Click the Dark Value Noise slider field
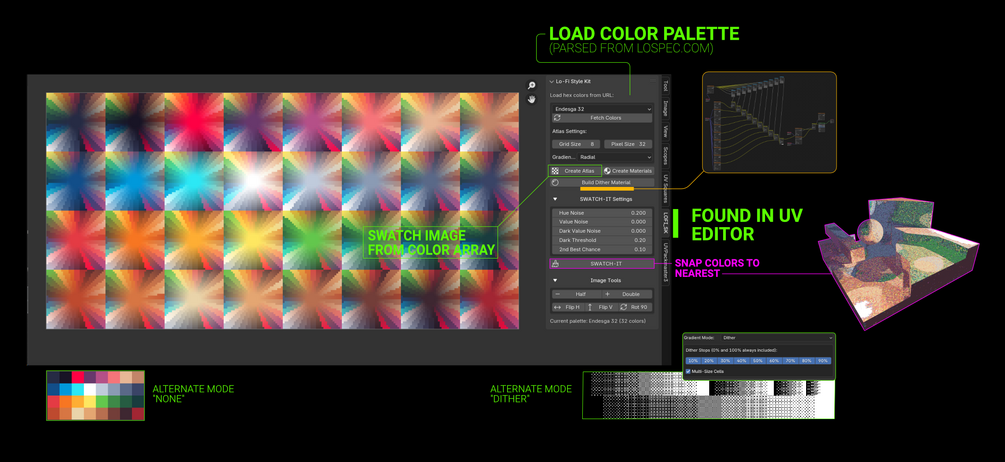The width and height of the screenshot is (1005, 462). 602,231
